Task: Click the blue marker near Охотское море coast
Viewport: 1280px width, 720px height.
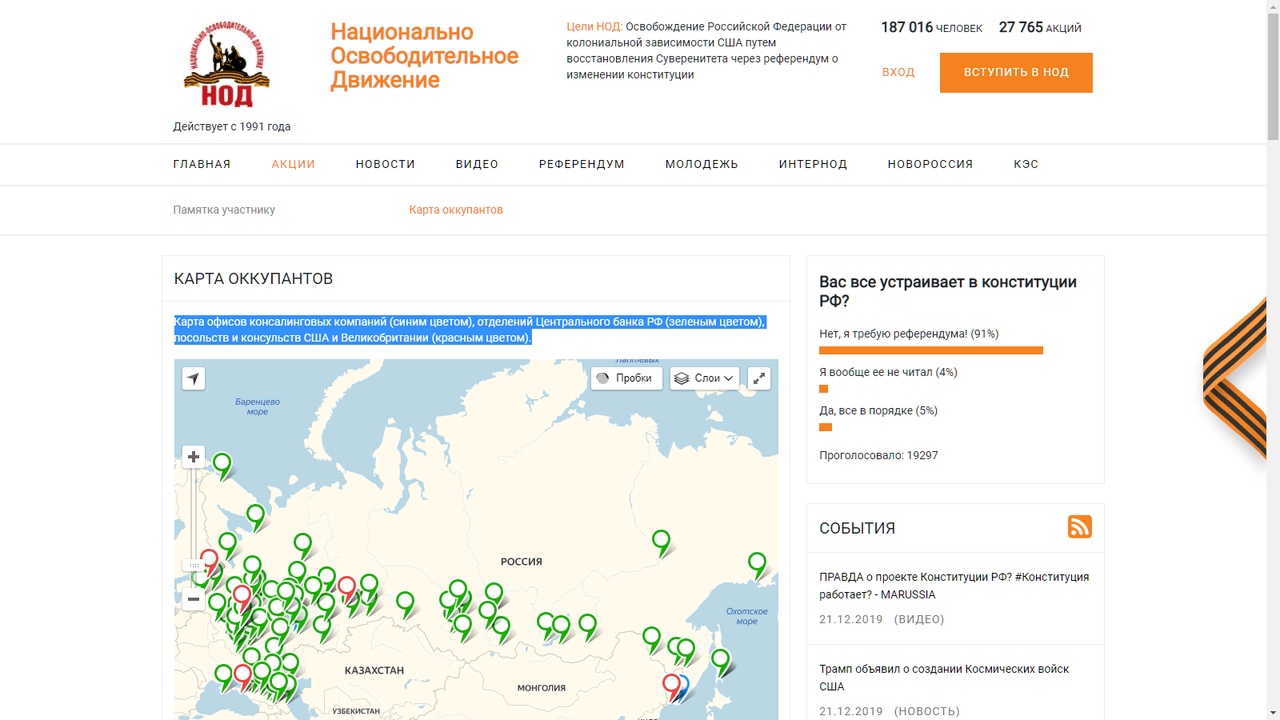Action: pos(683,687)
